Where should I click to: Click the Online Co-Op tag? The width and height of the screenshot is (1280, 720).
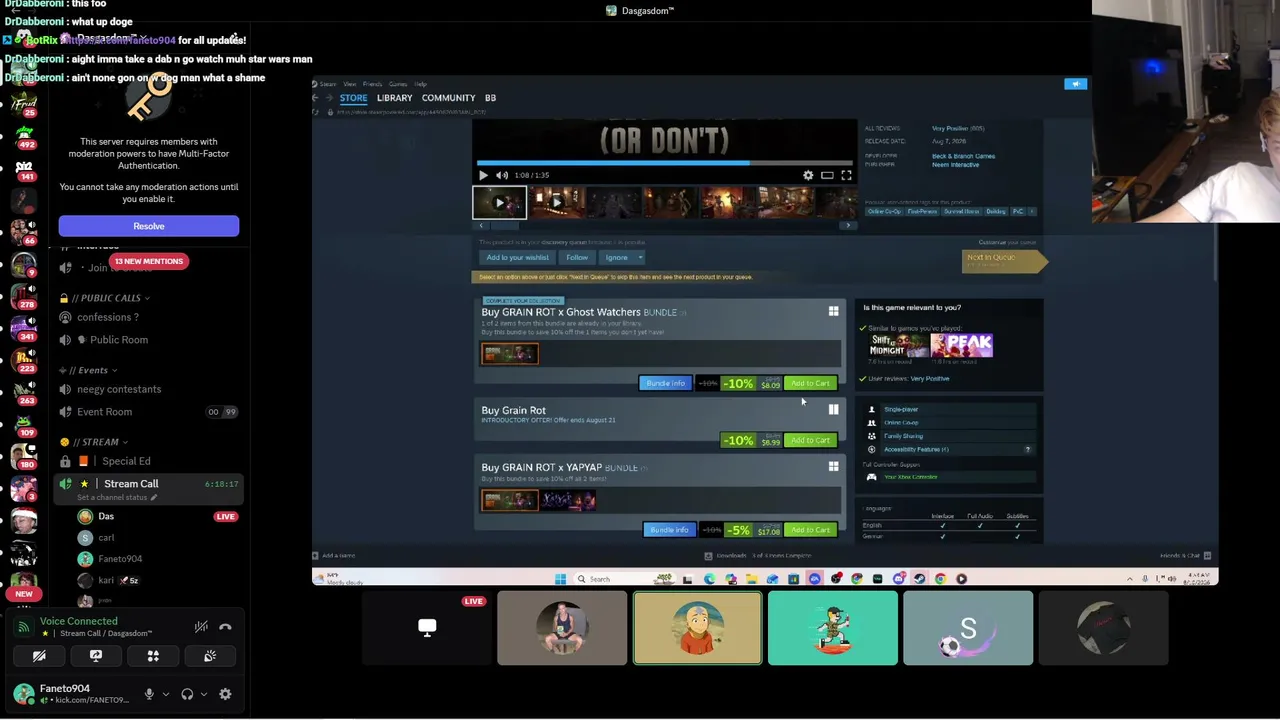click(x=882, y=211)
